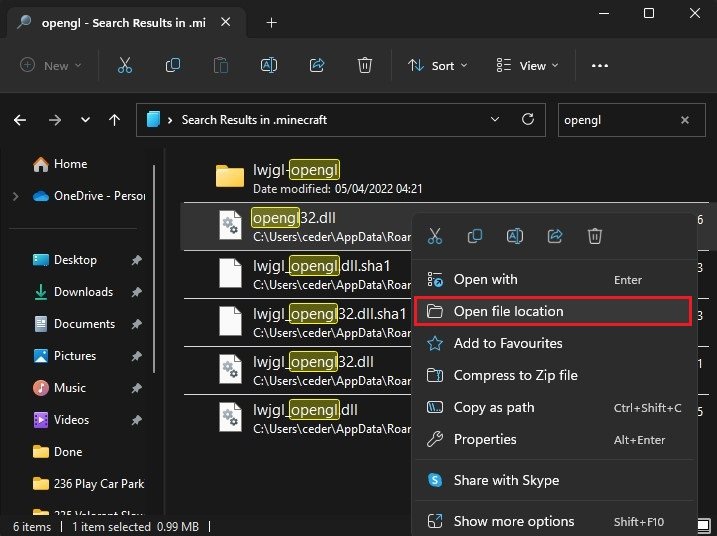Expand the OneDrive tree node
This screenshot has width=717, height=536.
15,196
